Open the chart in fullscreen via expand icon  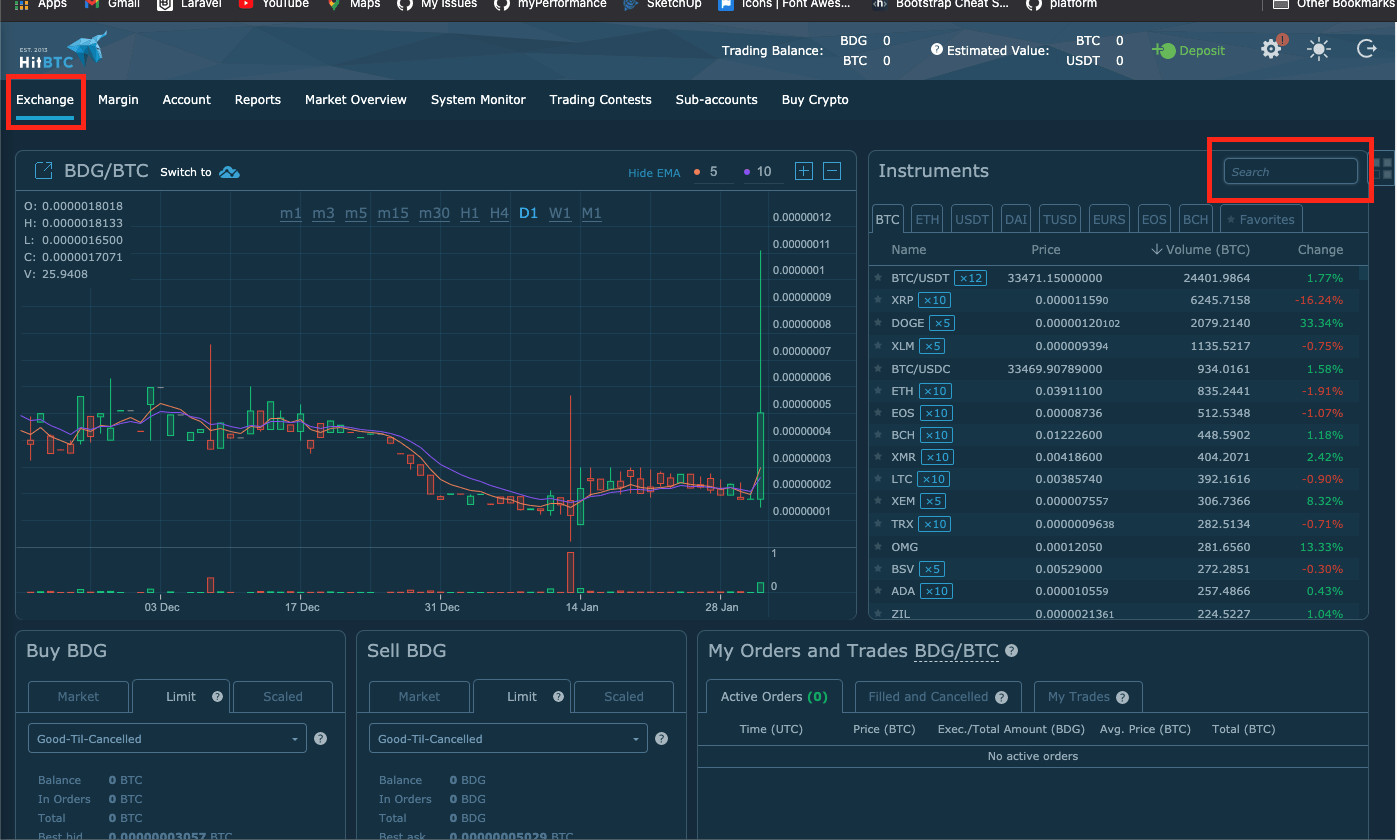(x=43, y=171)
